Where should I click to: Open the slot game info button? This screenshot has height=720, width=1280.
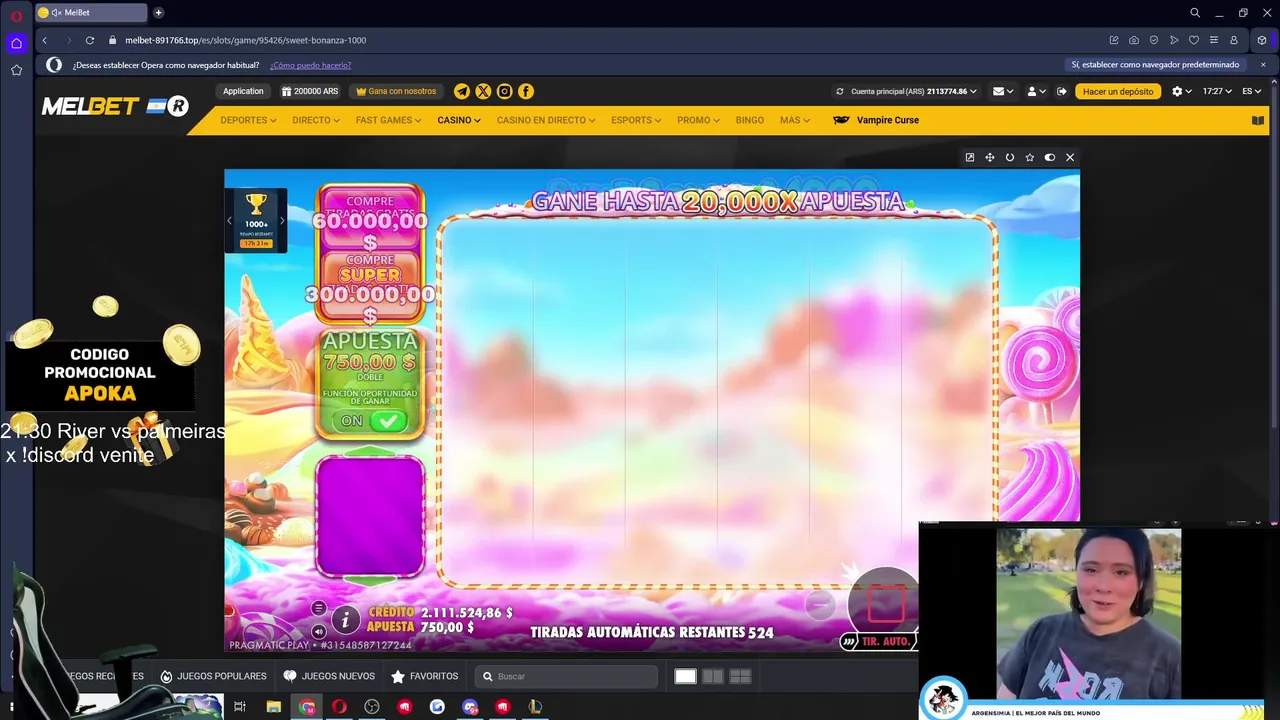345,620
